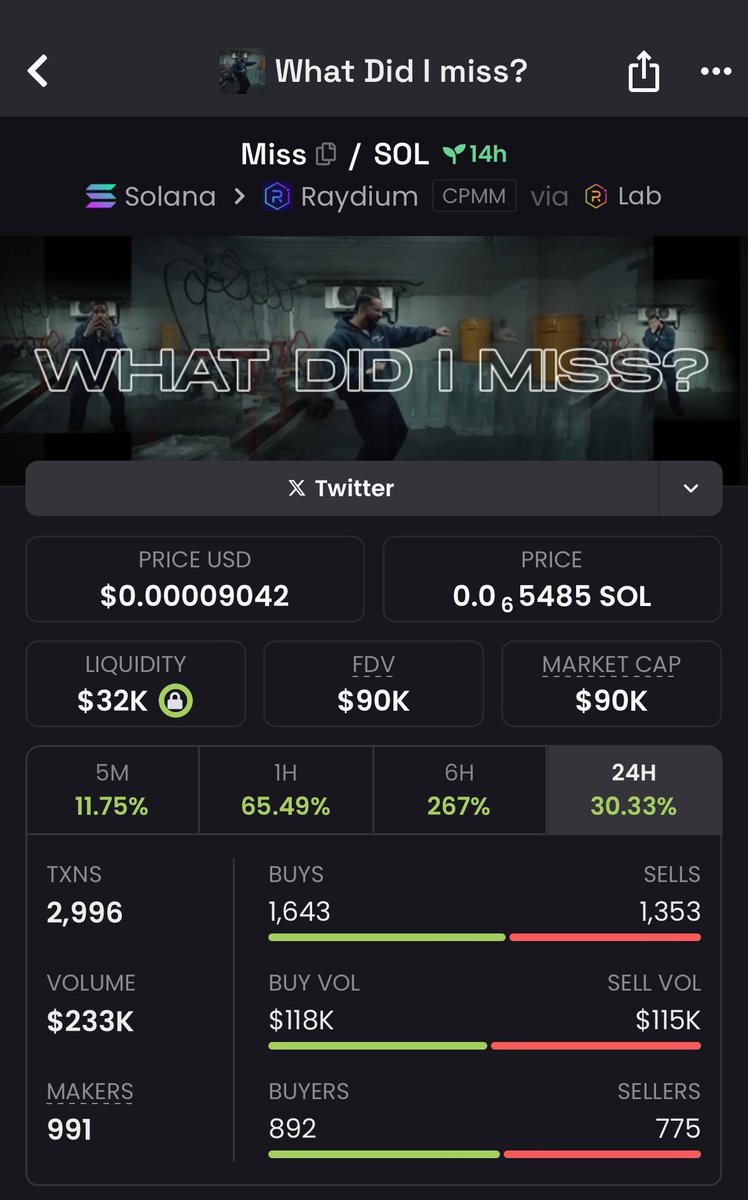Tap the Makers info label
This screenshot has width=748, height=1200.
click(x=90, y=1092)
